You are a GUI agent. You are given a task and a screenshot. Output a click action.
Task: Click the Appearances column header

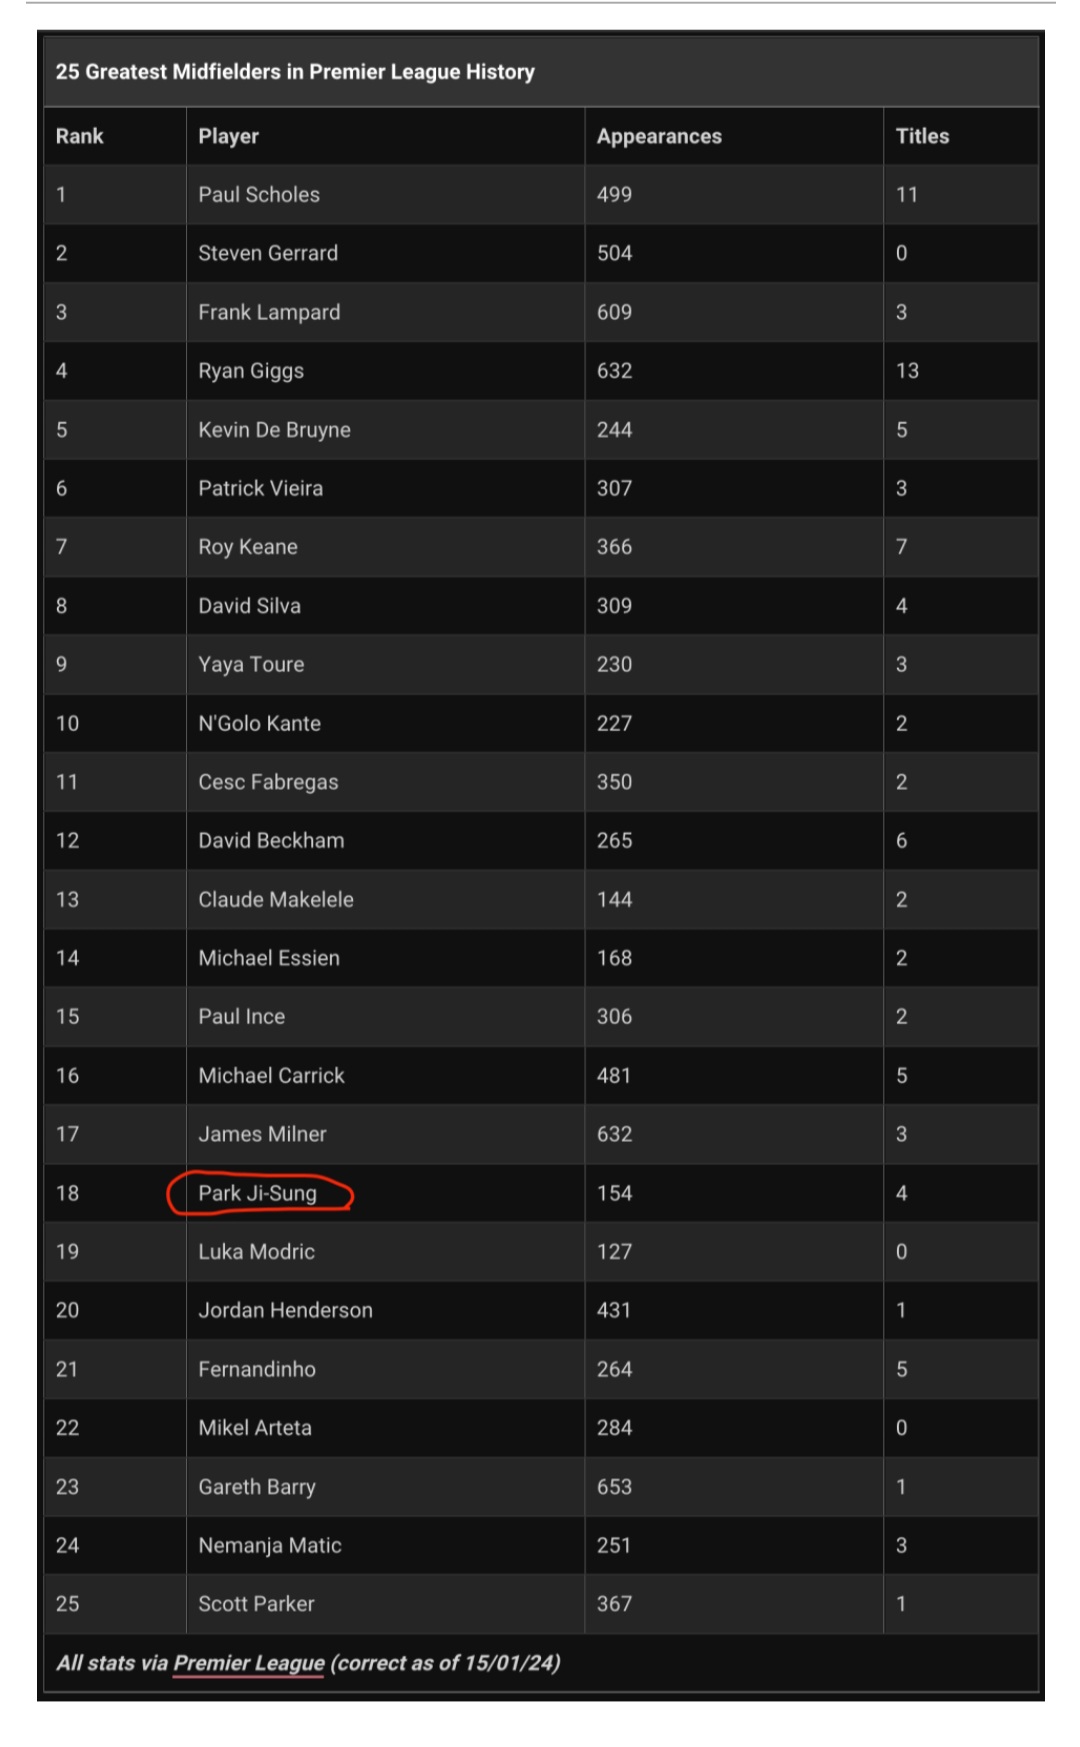coord(659,136)
